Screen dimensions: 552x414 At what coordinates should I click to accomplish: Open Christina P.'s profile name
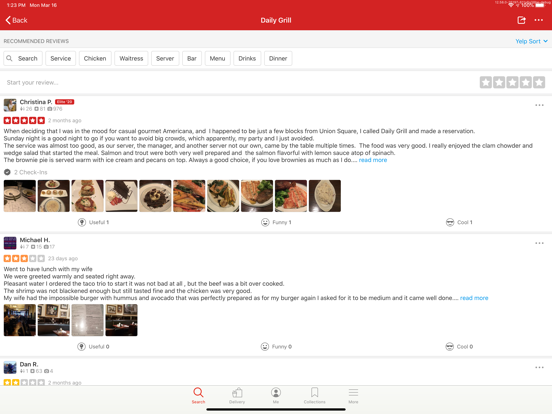click(36, 102)
